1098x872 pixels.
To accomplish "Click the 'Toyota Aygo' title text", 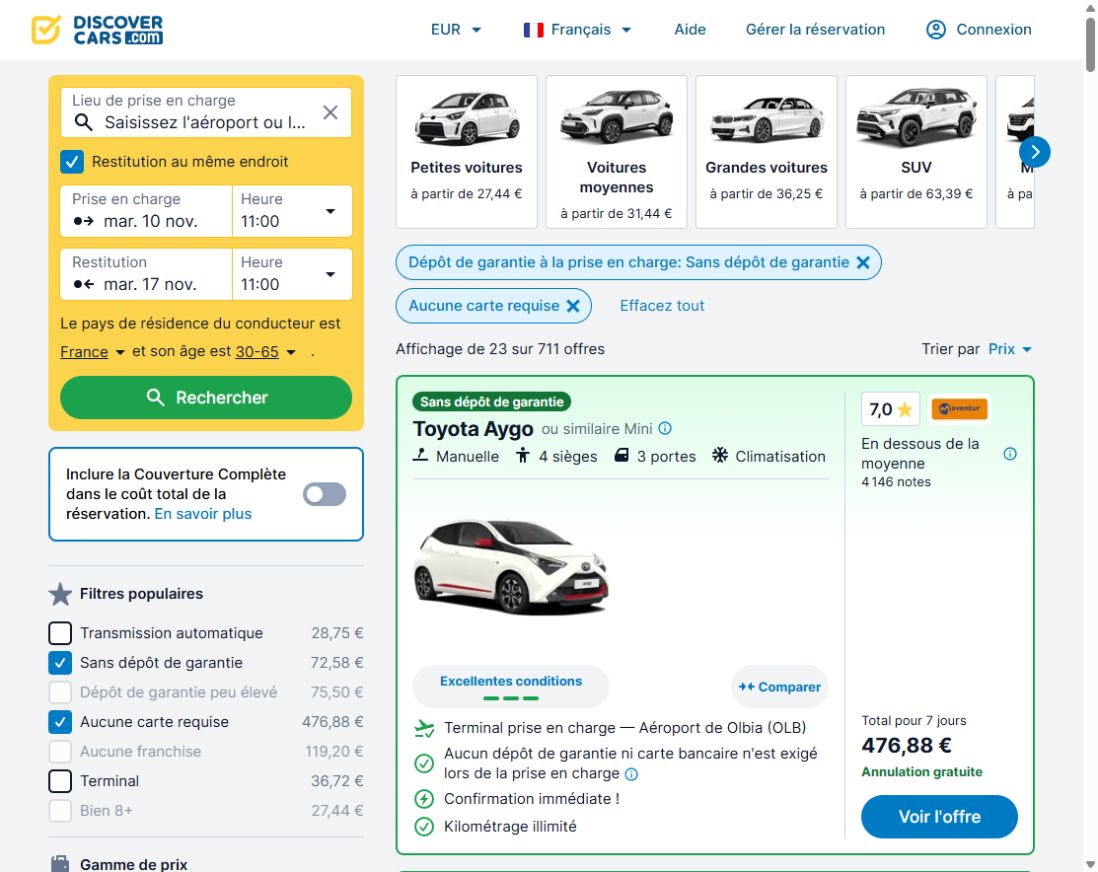I will point(473,429).
